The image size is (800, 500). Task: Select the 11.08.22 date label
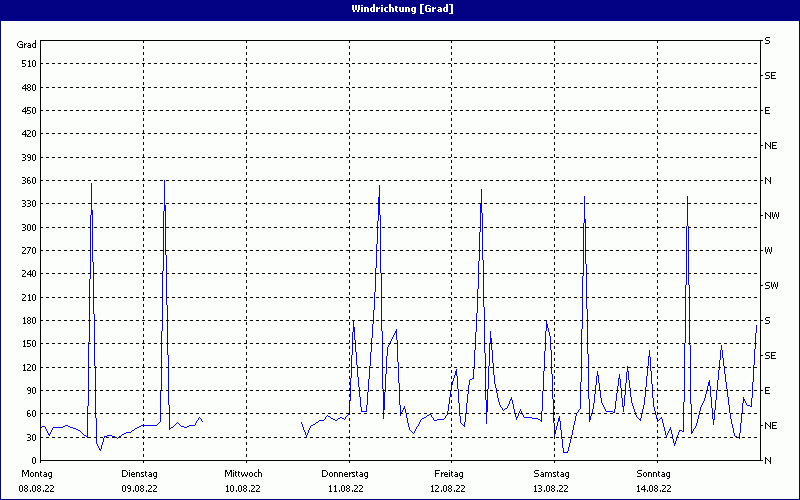pos(345,489)
